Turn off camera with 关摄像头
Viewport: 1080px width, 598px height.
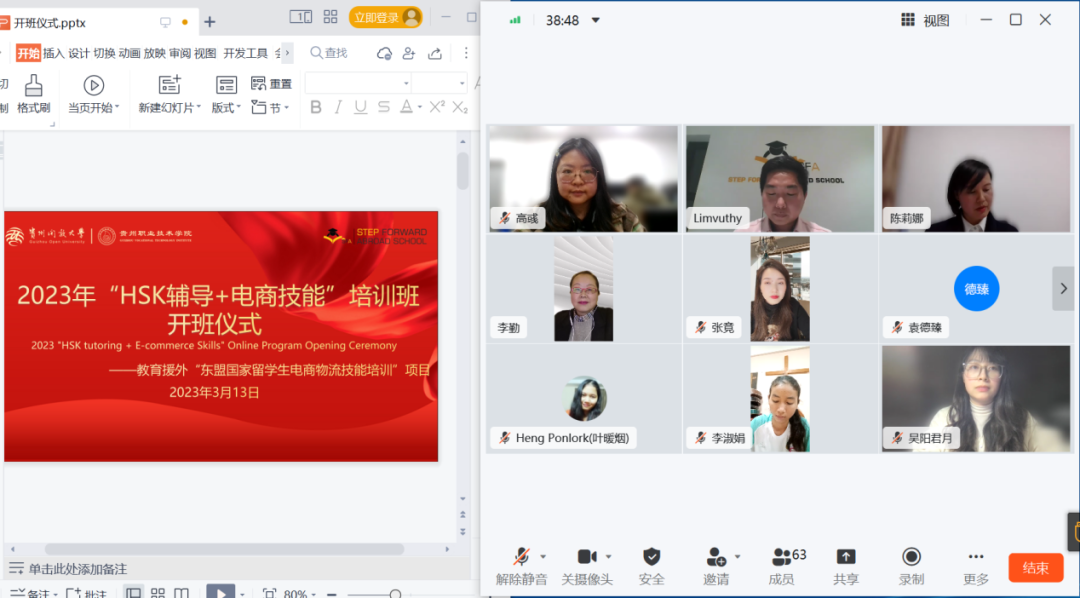[587, 557]
